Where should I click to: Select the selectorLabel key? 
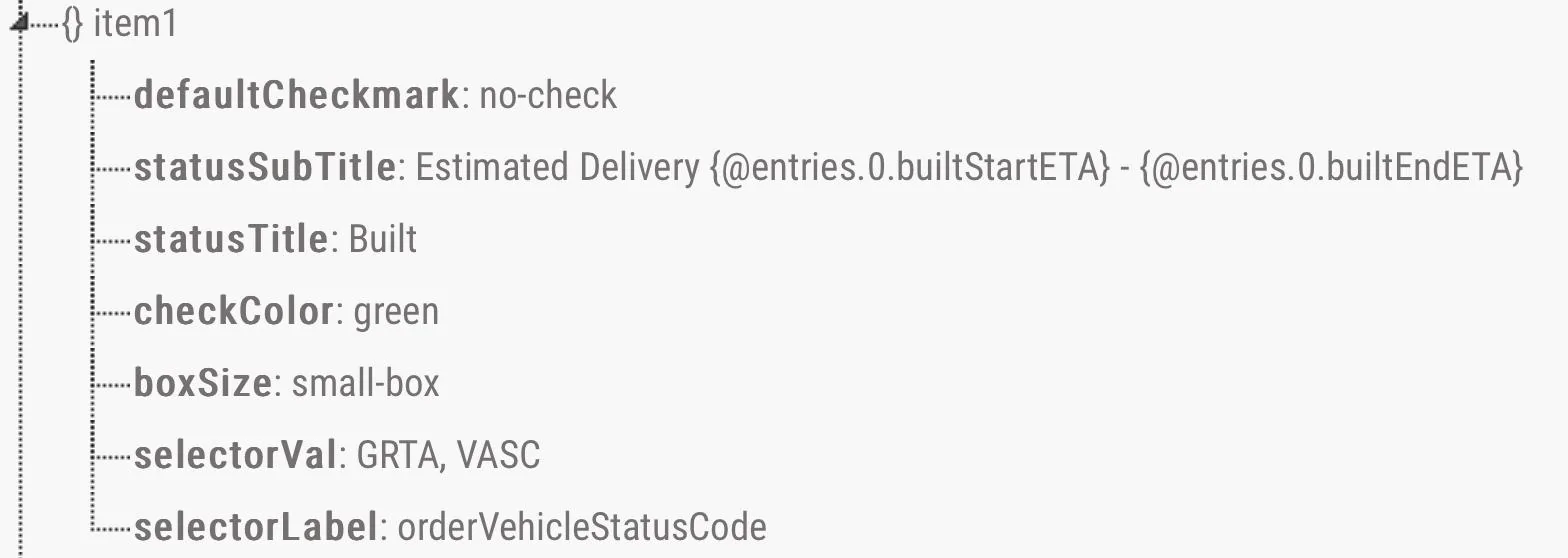[255, 527]
